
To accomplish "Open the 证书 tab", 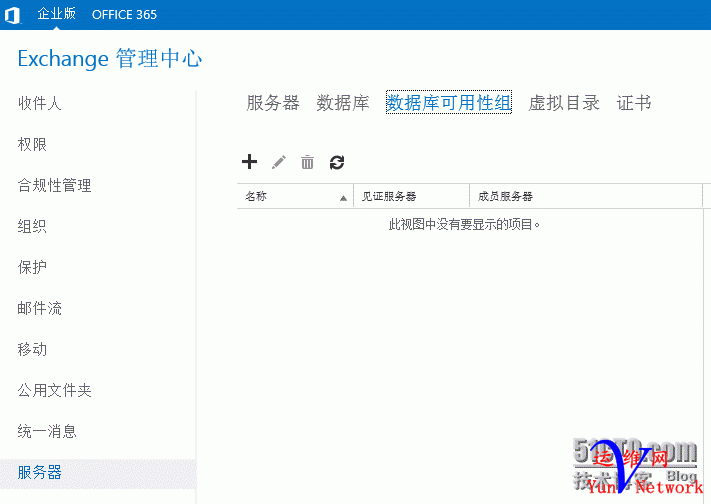I will (634, 103).
